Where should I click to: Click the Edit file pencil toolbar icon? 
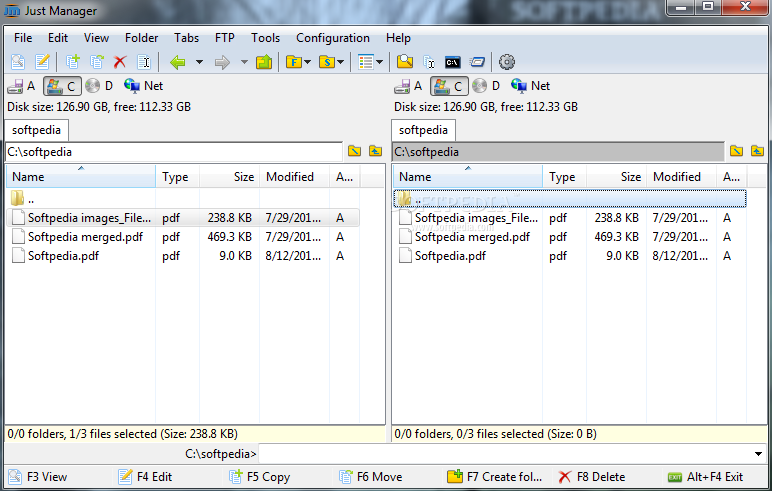[42, 62]
